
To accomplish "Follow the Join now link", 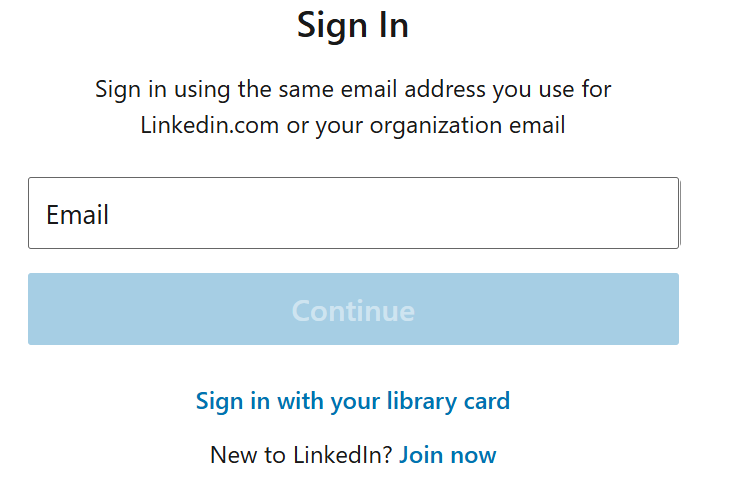I will click(x=447, y=455).
